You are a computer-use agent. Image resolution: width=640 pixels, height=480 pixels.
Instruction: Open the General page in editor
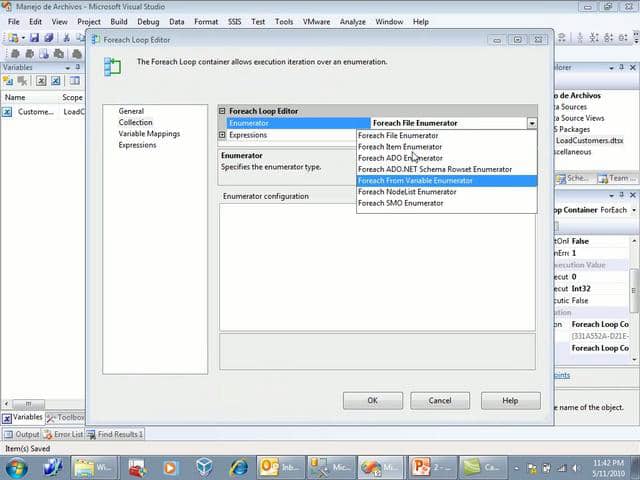point(131,111)
